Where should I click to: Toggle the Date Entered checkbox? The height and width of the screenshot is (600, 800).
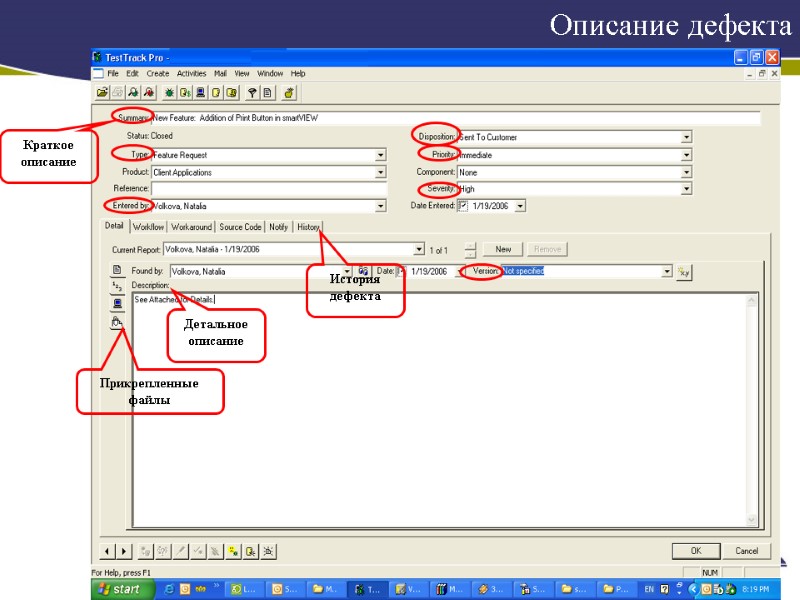click(463, 206)
